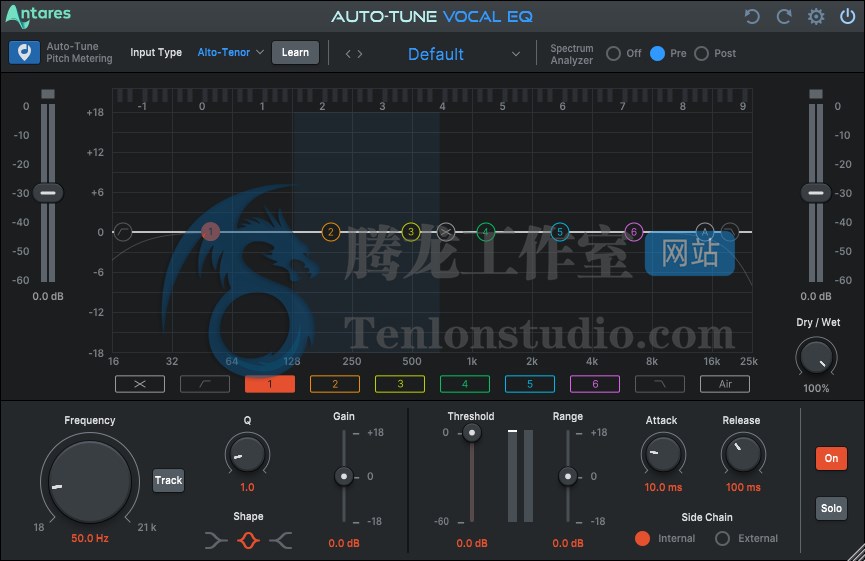This screenshot has height=561, width=865.
Task: Click the Antares logo
Action: (38, 16)
